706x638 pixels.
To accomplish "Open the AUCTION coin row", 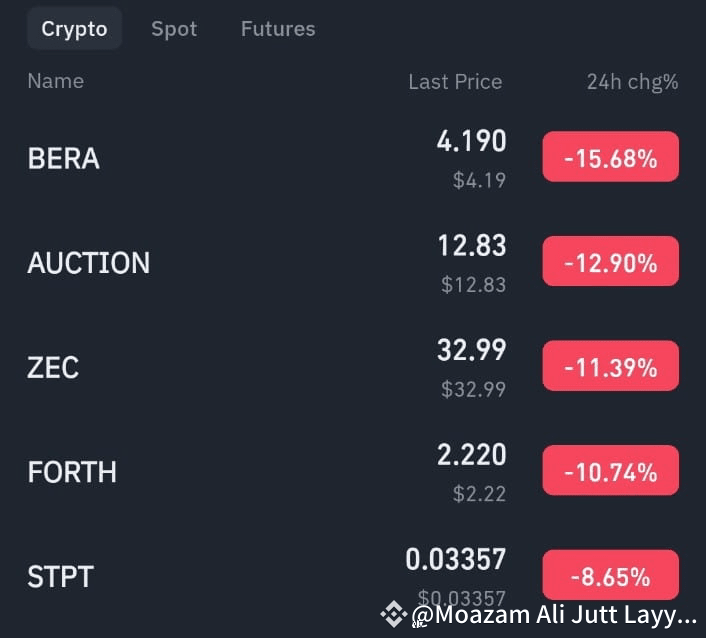I will coord(353,262).
